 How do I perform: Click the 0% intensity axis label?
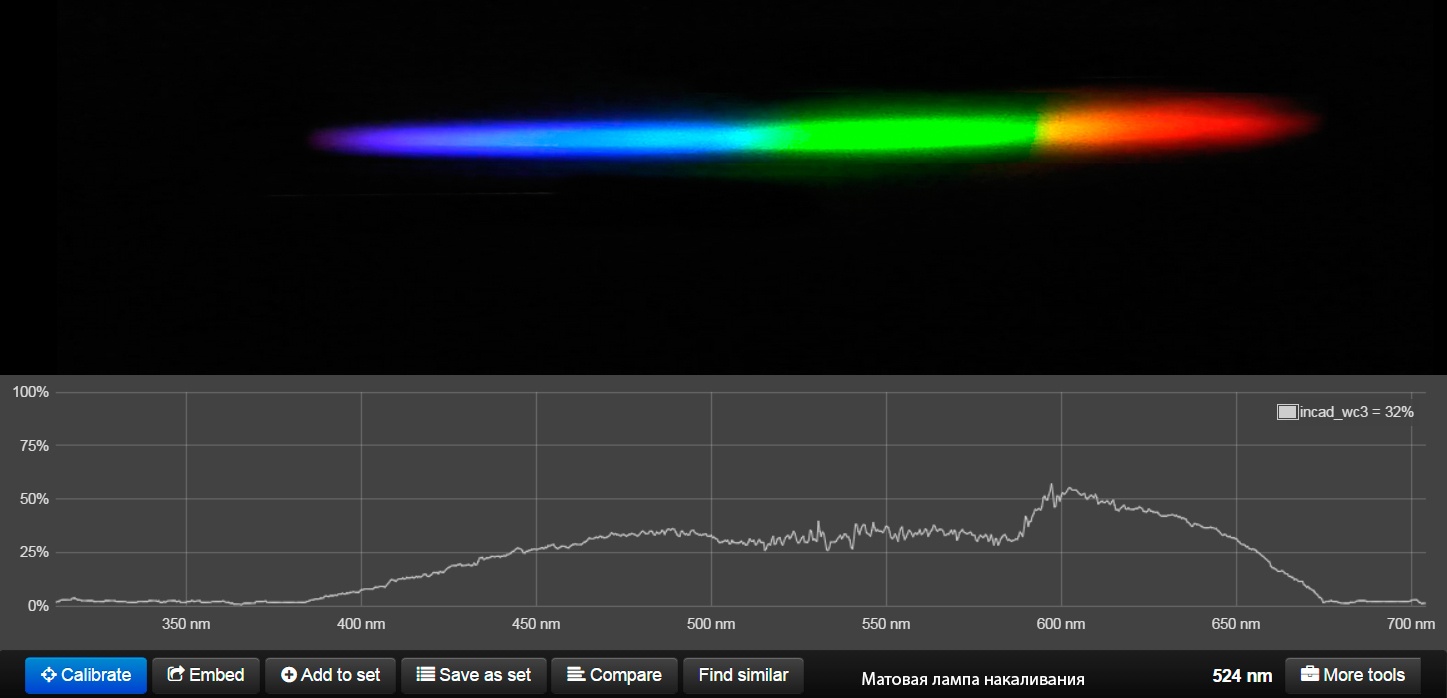point(38,606)
